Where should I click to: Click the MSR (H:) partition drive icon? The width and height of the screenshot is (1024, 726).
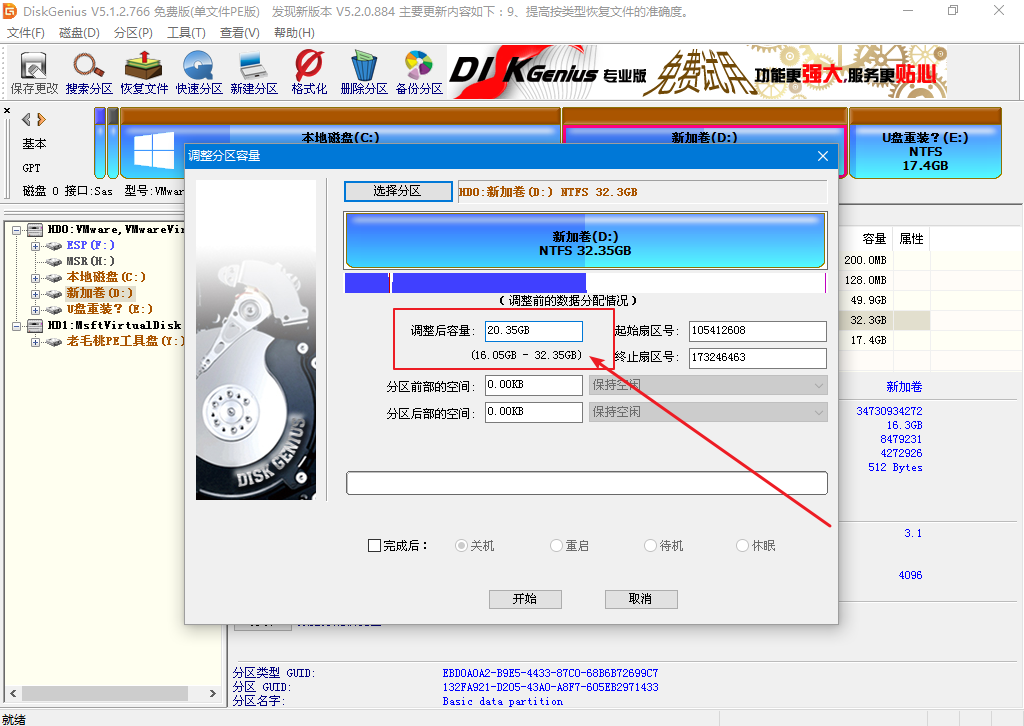54,262
